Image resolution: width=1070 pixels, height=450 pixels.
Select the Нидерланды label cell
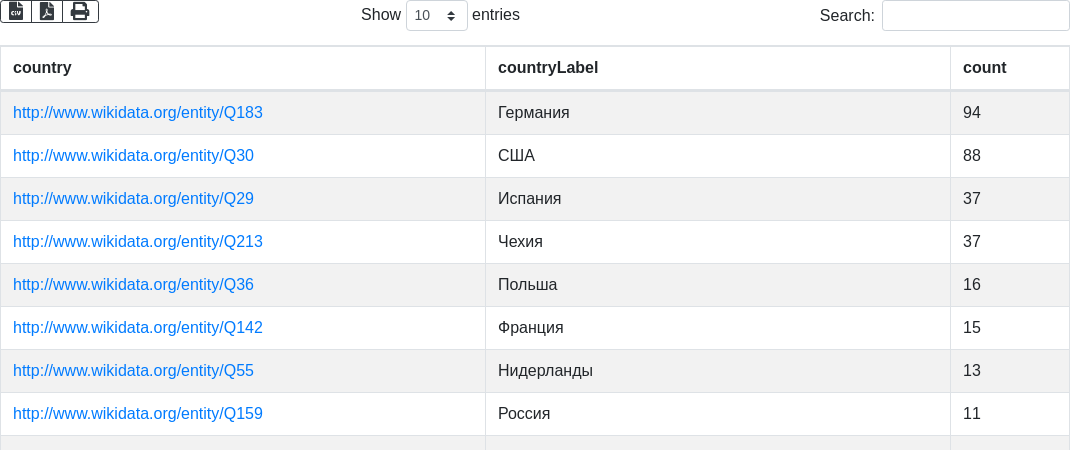tap(718, 371)
